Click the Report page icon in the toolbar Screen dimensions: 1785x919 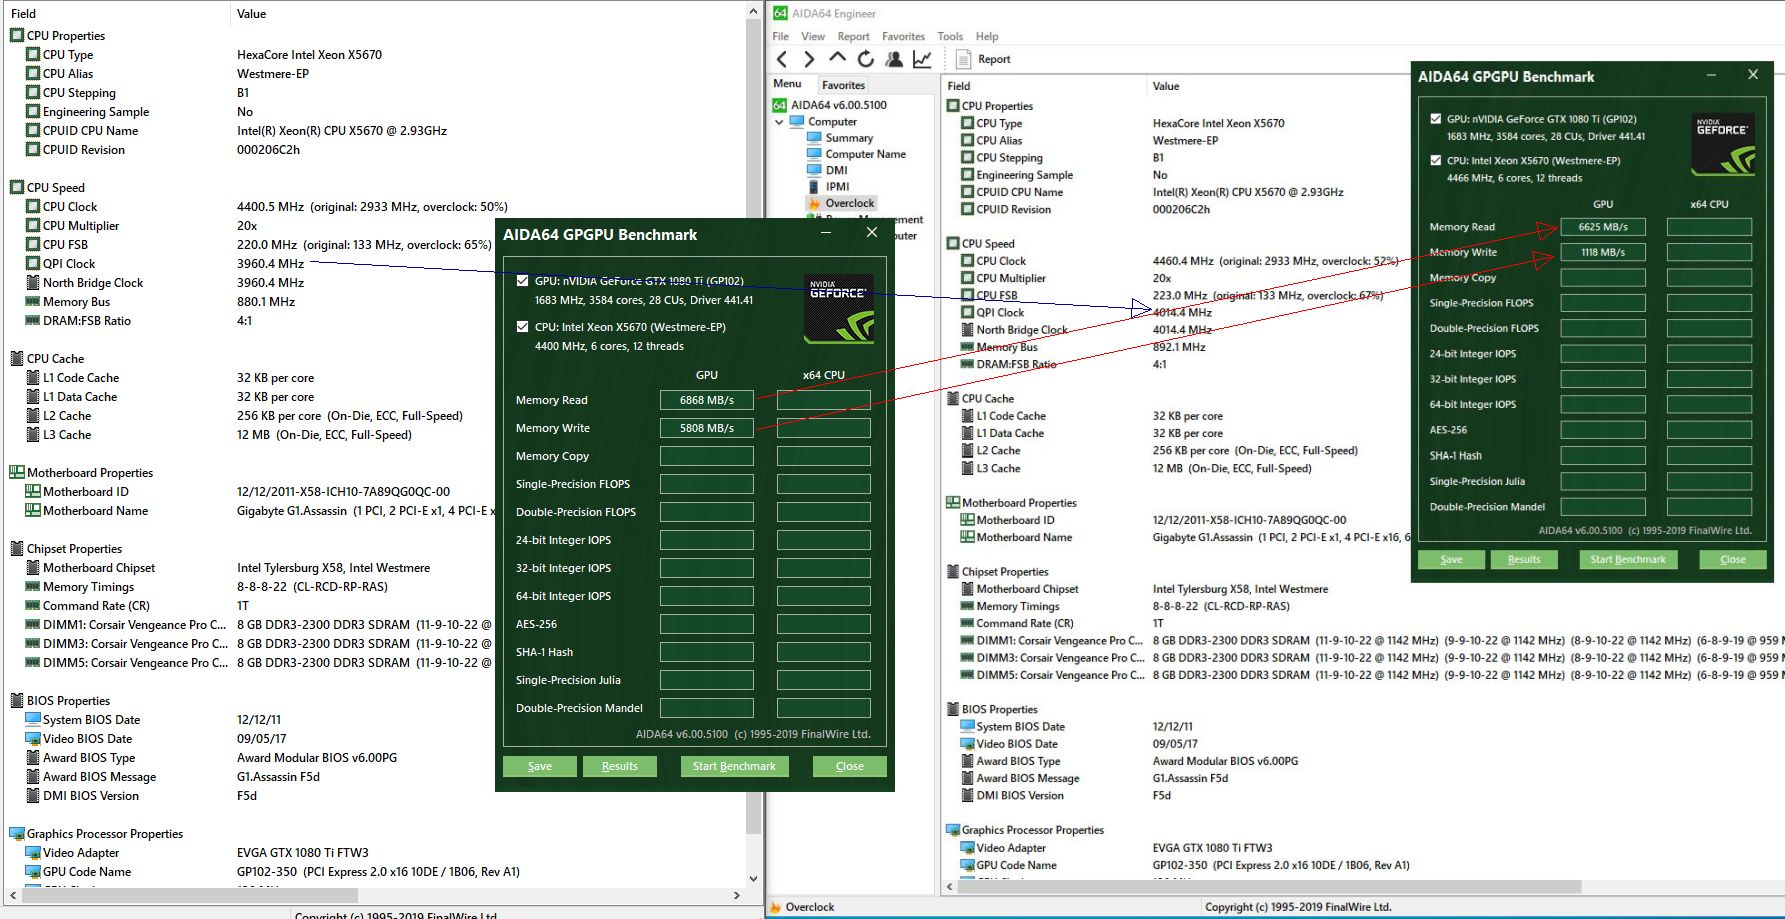[964, 59]
